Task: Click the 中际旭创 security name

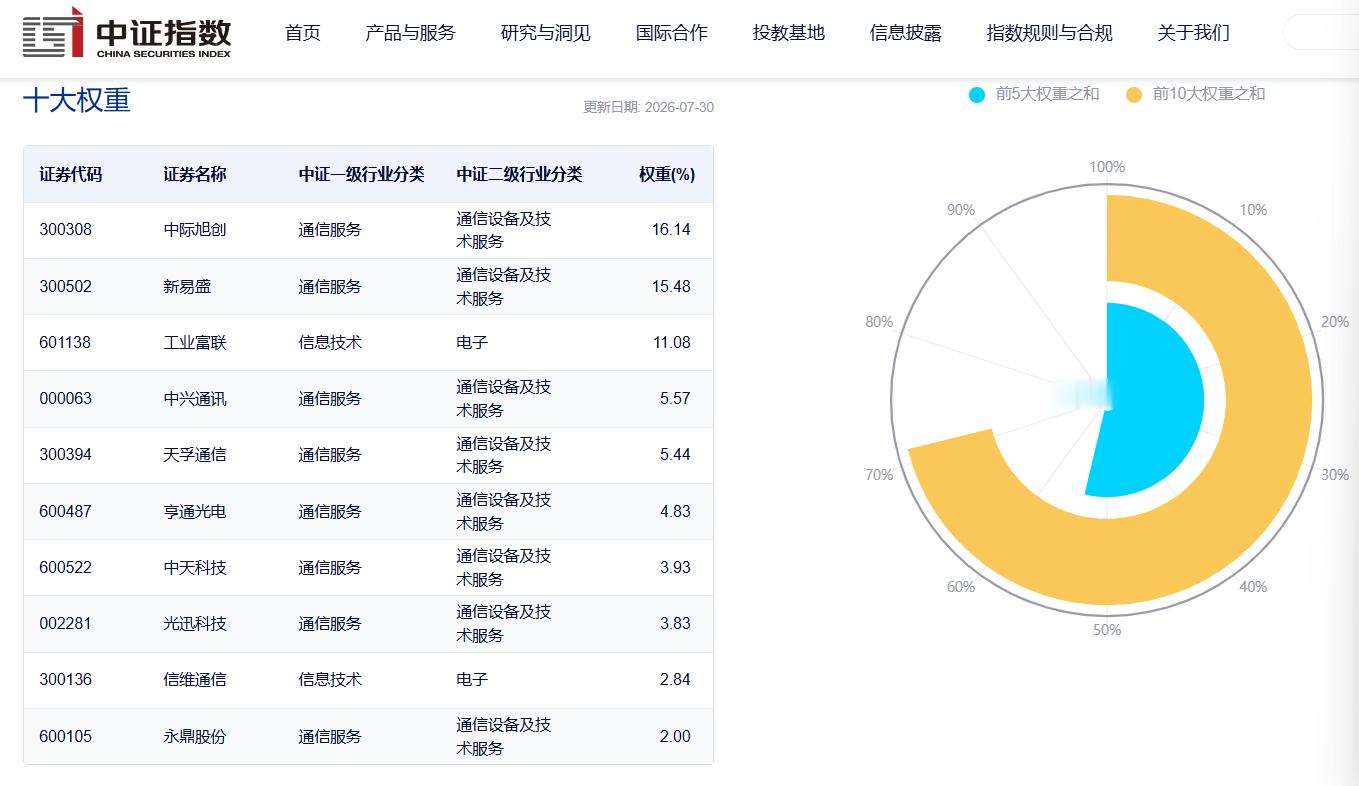Action: (195, 230)
